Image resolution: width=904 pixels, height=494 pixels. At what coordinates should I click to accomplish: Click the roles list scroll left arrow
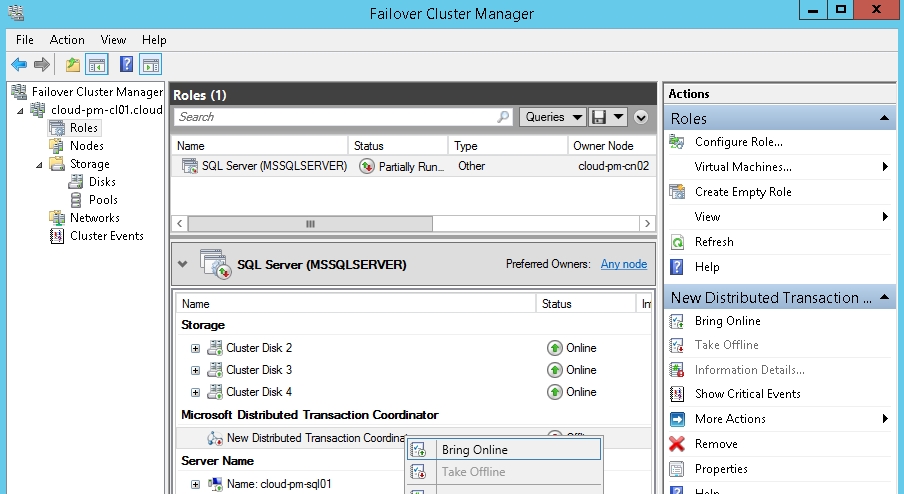pyautogui.click(x=179, y=224)
